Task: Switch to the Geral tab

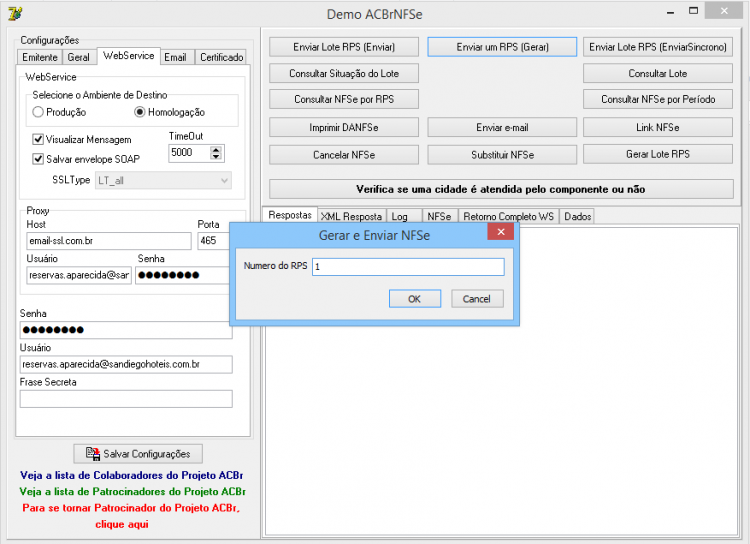Action: 78,57
